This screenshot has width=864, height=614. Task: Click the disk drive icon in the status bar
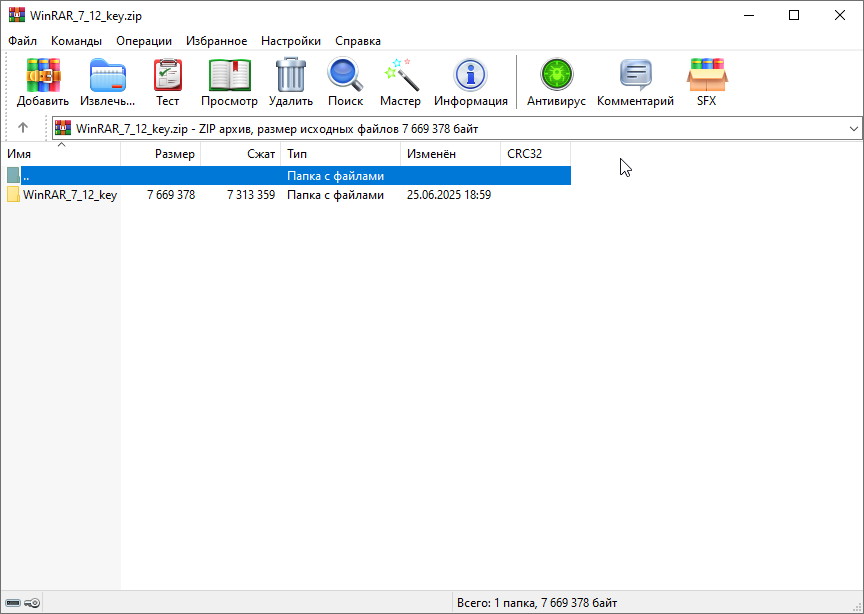13,603
